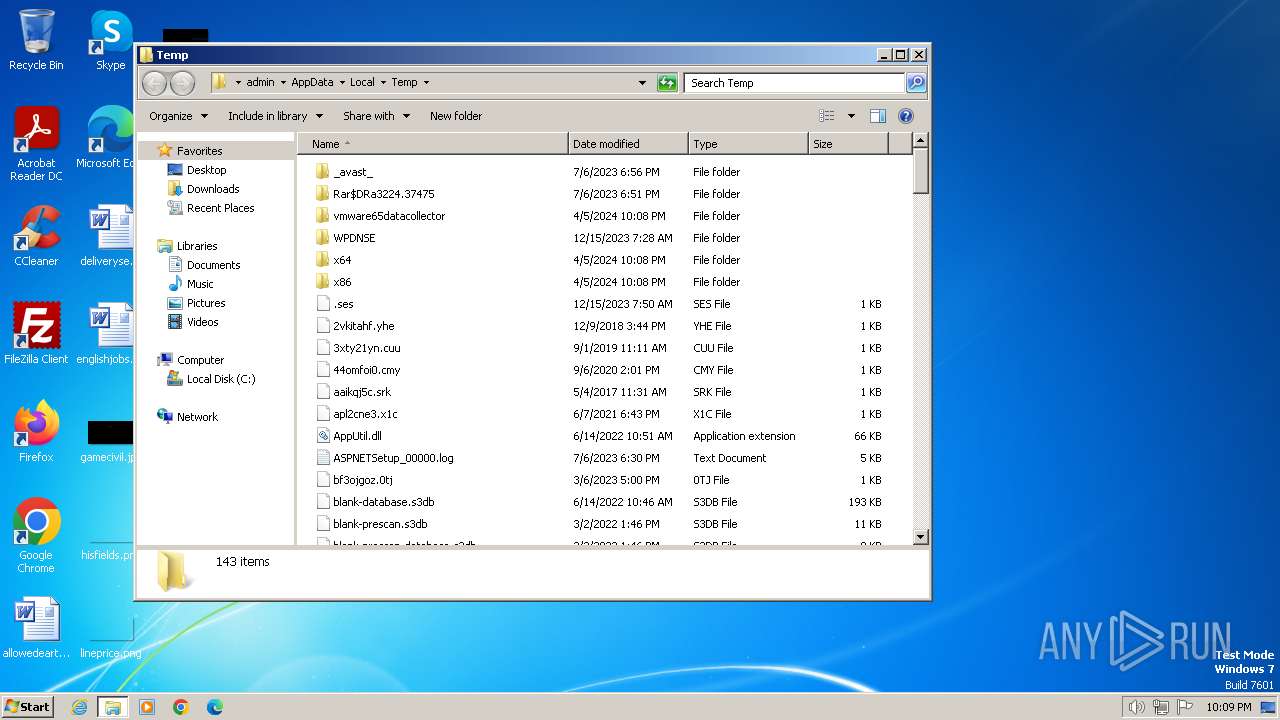Click the file list scroll up arrow

click(921, 142)
